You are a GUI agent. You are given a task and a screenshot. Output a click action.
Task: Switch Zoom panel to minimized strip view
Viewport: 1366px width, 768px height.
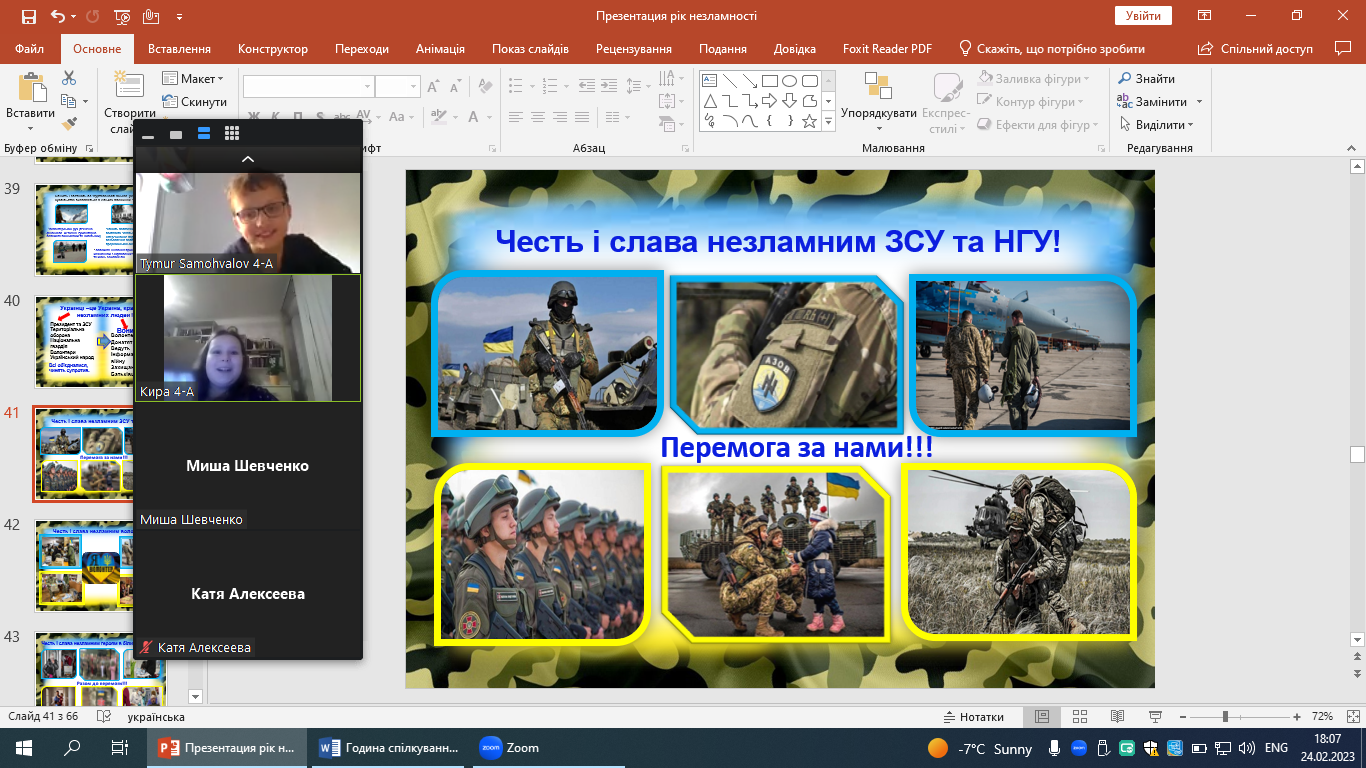click(148, 135)
